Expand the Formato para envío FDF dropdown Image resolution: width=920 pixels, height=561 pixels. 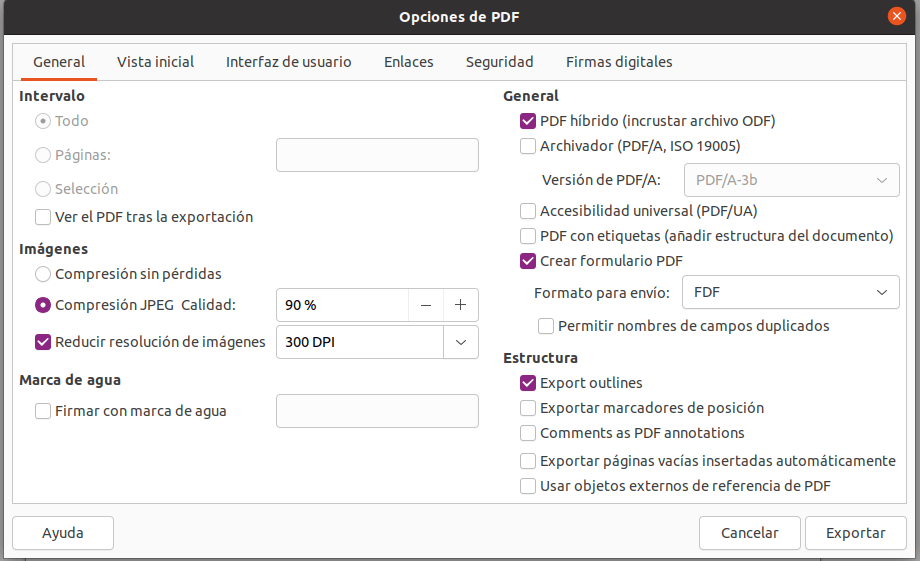tap(880, 293)
